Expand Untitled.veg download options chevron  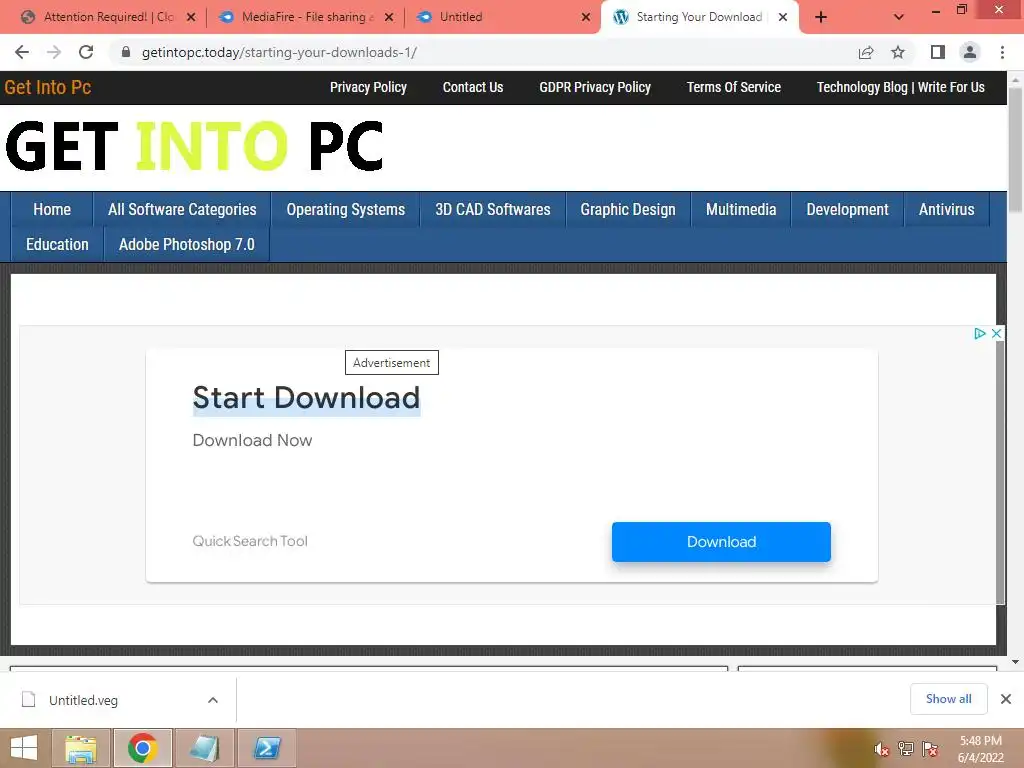click(x=213, y=700)
